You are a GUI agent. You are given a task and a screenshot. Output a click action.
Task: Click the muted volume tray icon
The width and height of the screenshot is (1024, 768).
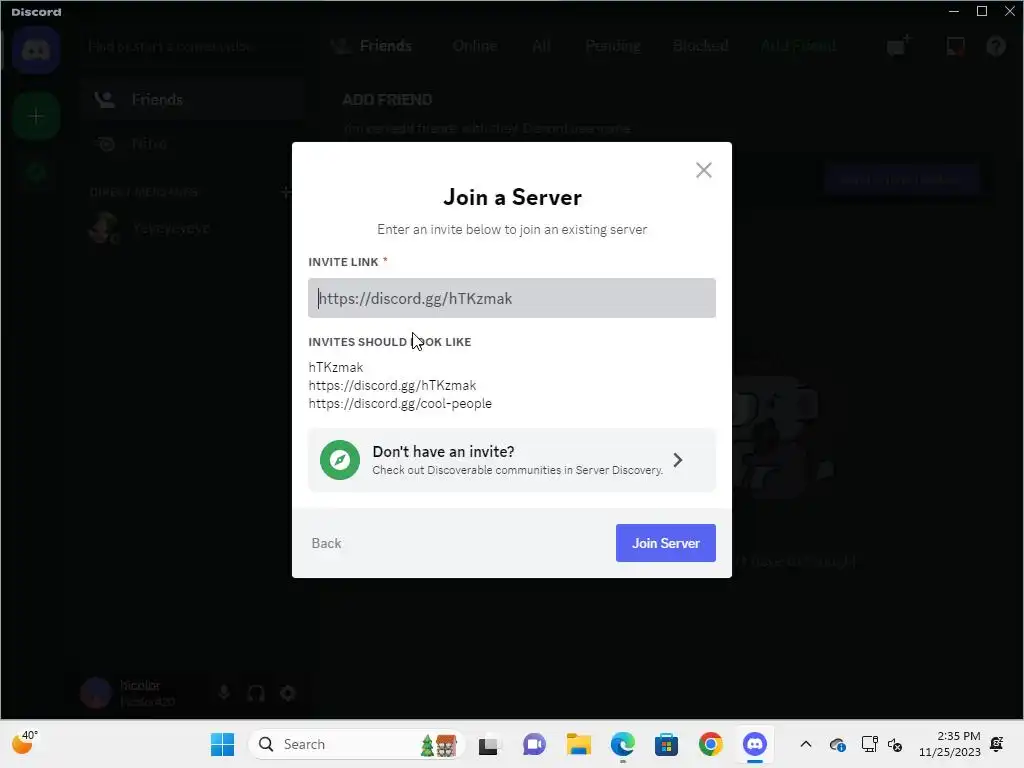pos(895,744)
